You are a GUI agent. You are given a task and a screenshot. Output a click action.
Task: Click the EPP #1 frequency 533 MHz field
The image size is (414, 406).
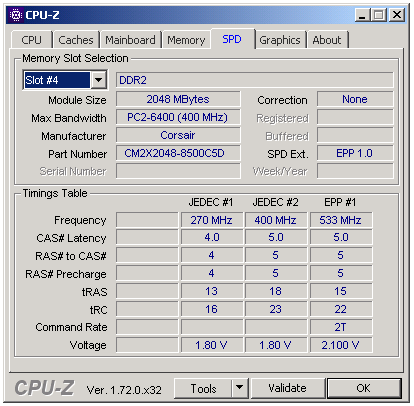(x=341, y=220)
